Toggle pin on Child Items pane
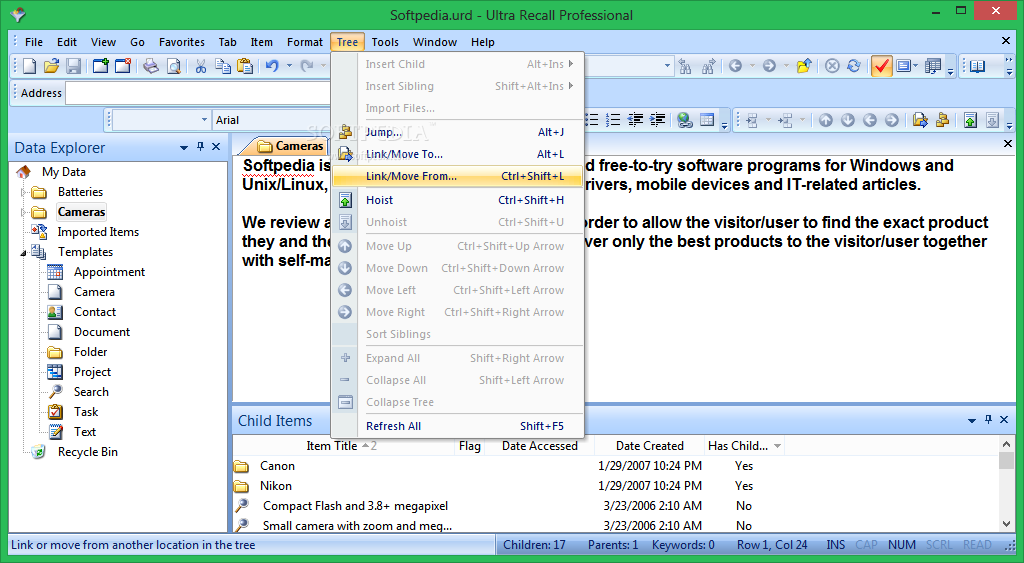Image resolution: width=1024 pixels, height=563 pixels. click(988, 420)
